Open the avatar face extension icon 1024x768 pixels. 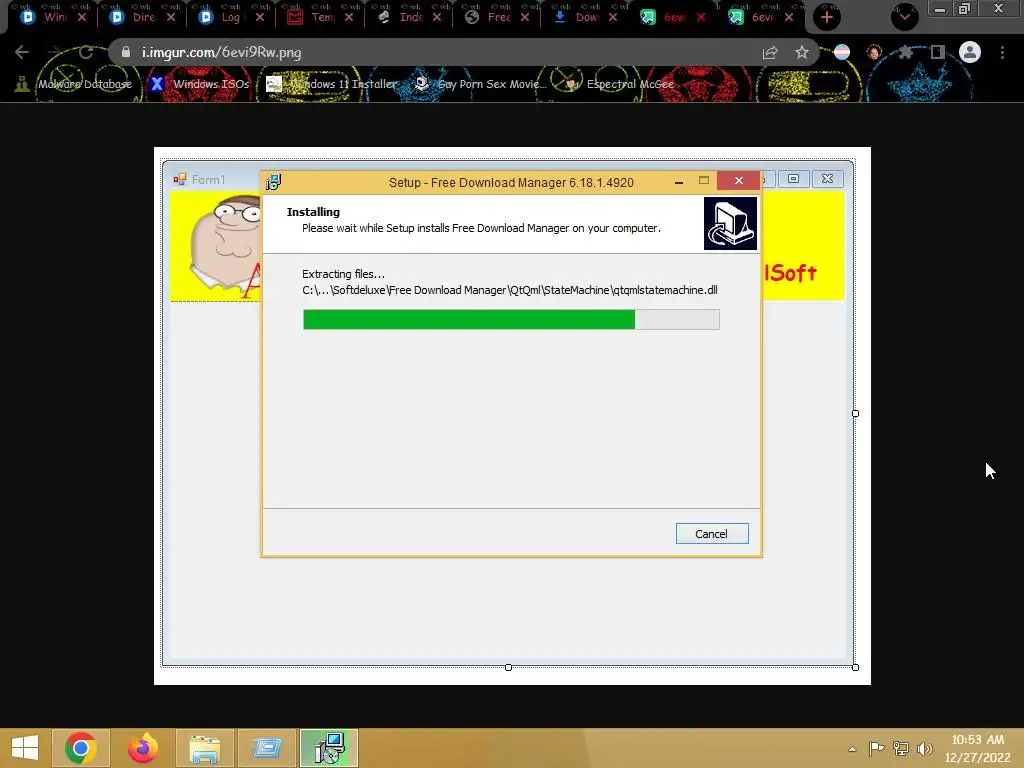coord(874,52)
